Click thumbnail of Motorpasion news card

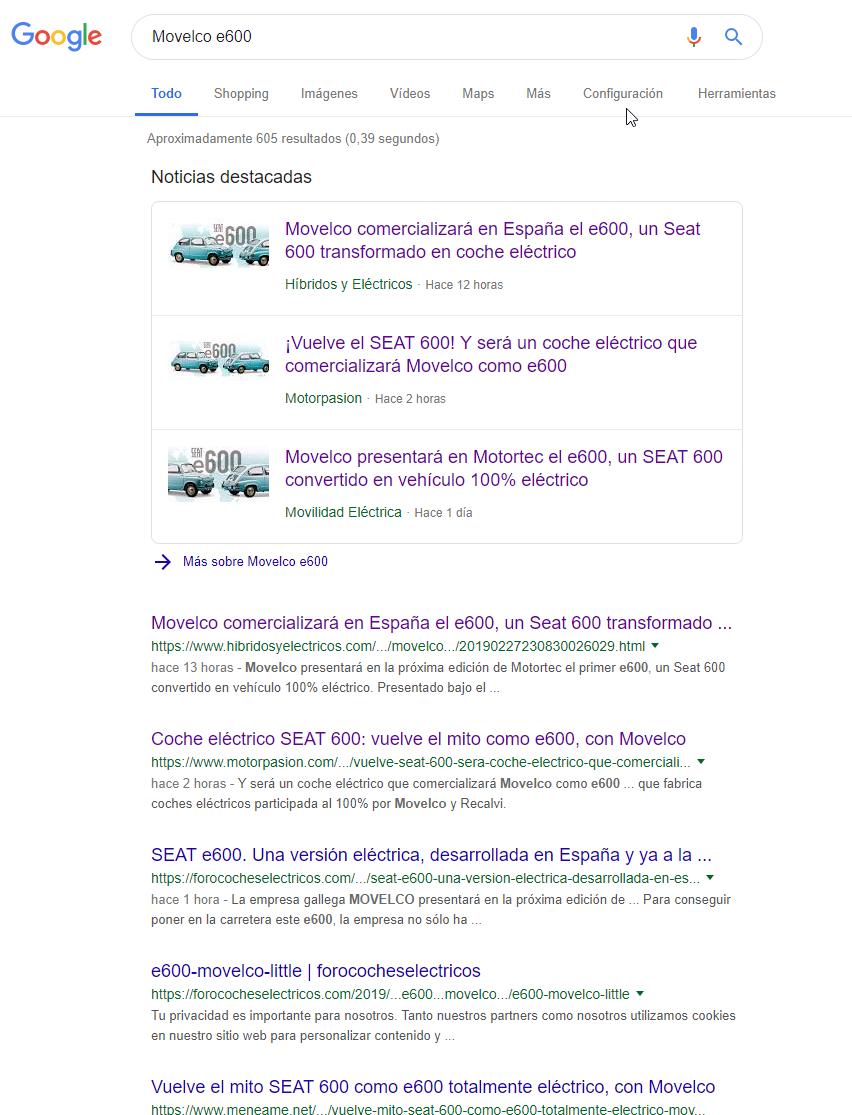[219, 359]
